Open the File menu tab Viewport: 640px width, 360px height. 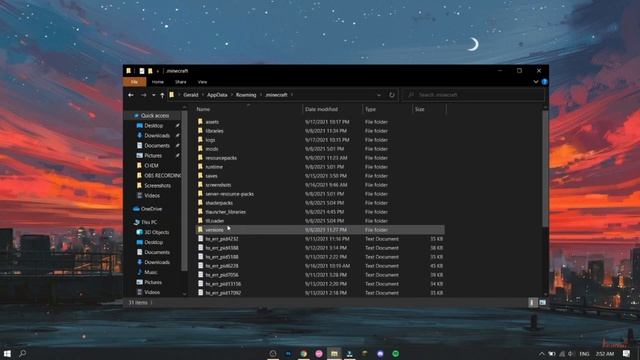[134, 82]
